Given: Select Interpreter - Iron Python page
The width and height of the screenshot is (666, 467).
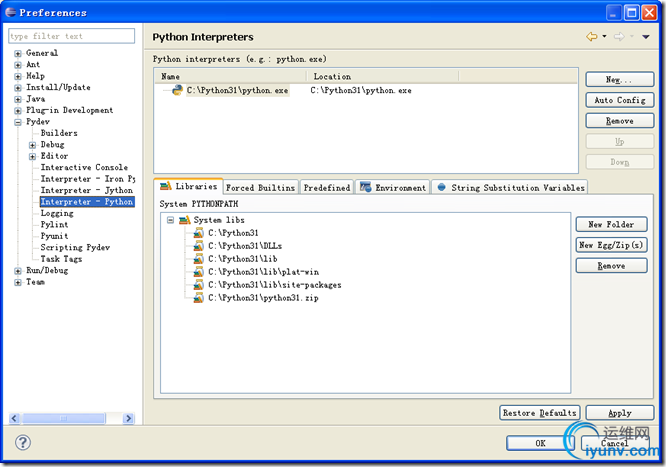Looking at the screenshot, I should click(x=87, y=179).
